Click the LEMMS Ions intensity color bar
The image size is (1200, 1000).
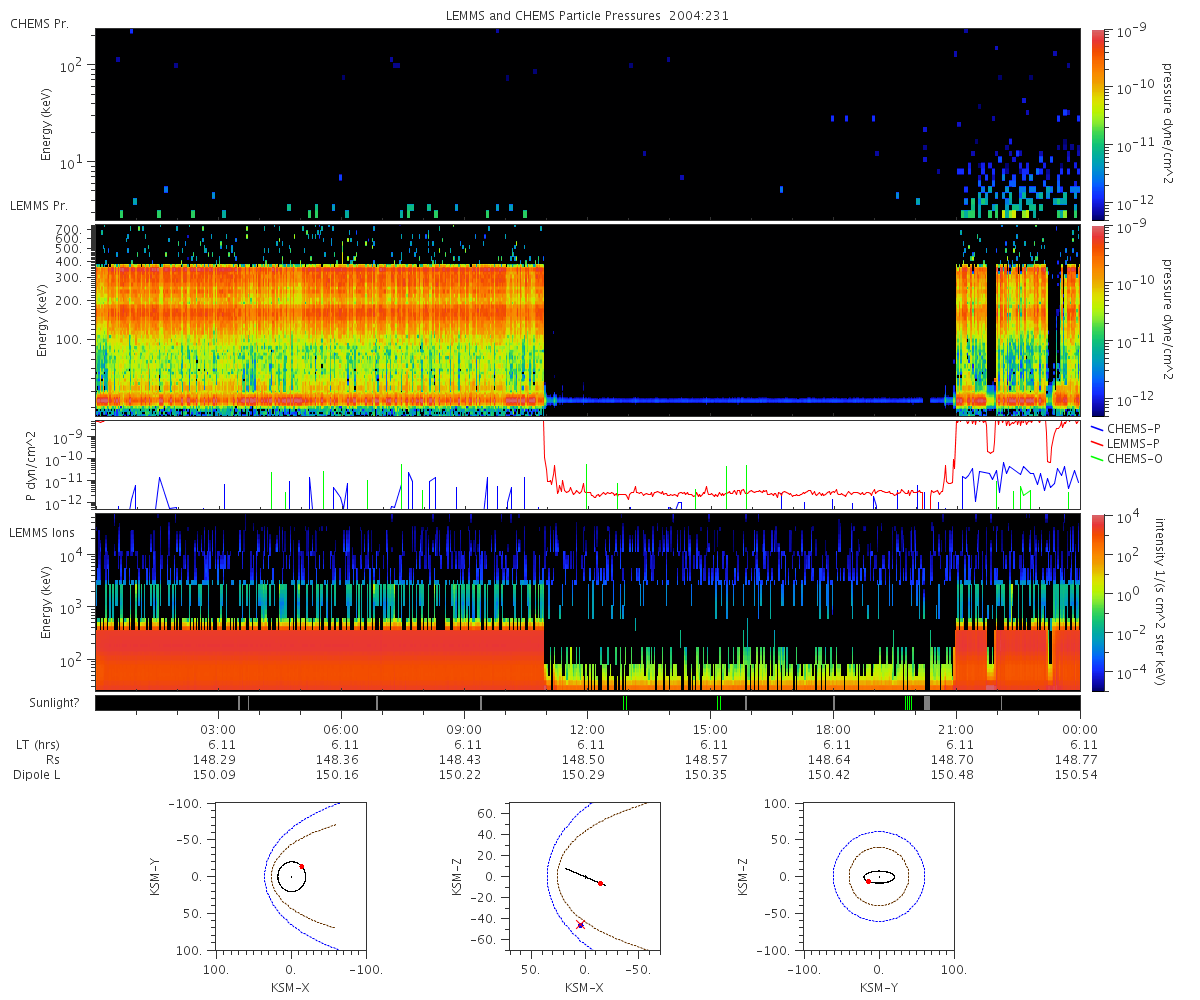click(x=1097, y=602)
